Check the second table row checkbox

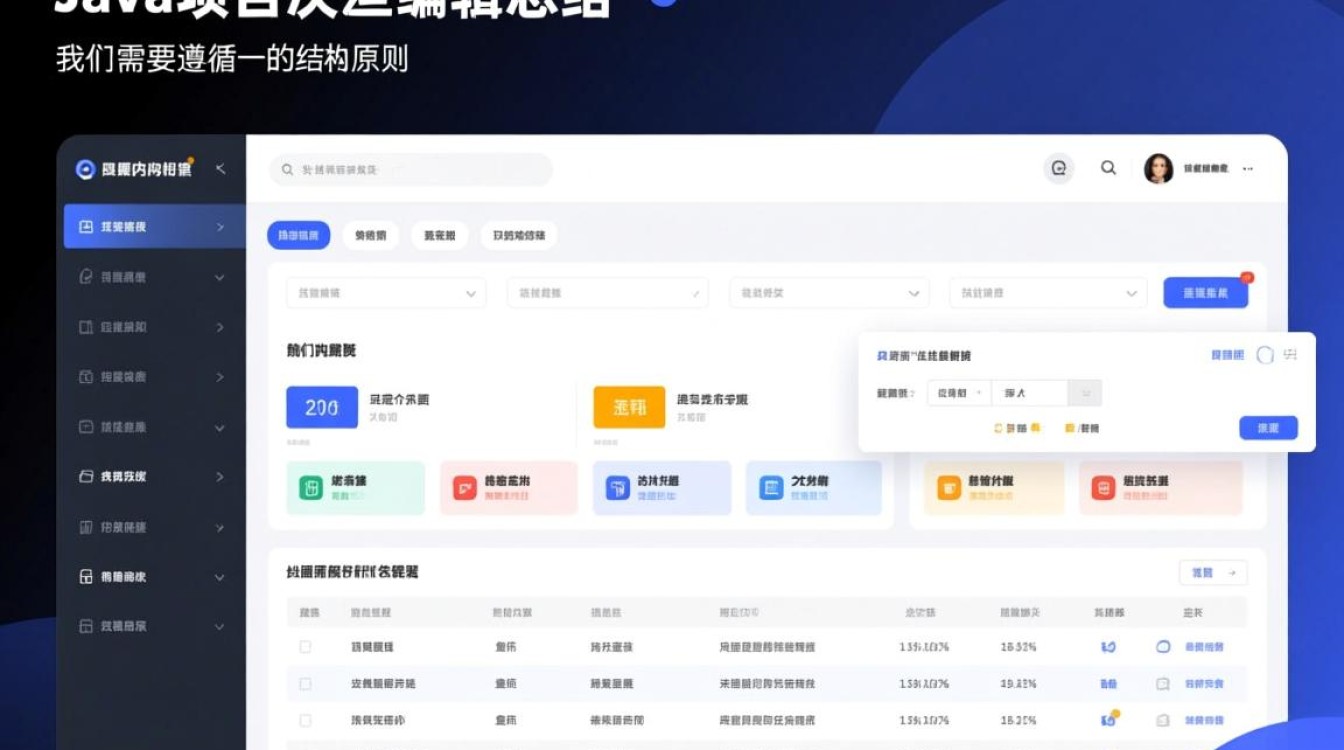pyautogui.click(x=305, y=683)
